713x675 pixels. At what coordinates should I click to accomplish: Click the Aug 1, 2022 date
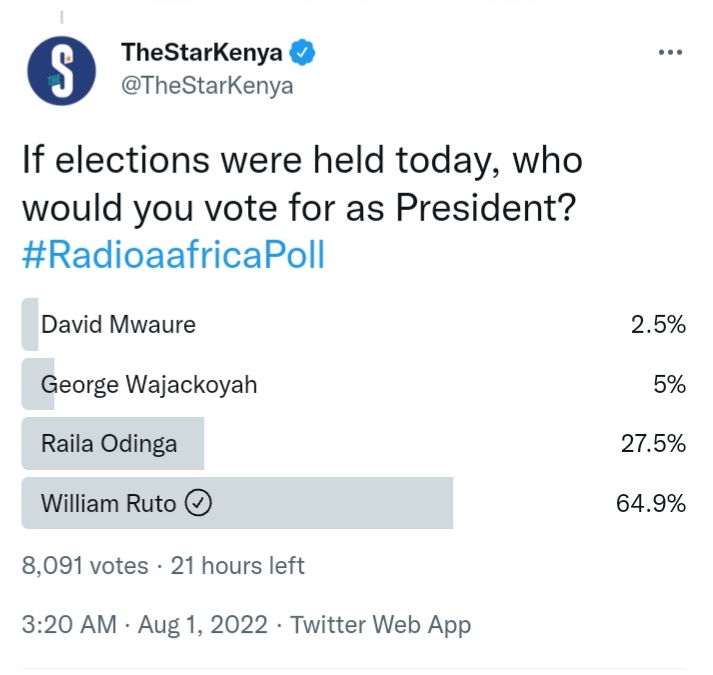point(203,625)
